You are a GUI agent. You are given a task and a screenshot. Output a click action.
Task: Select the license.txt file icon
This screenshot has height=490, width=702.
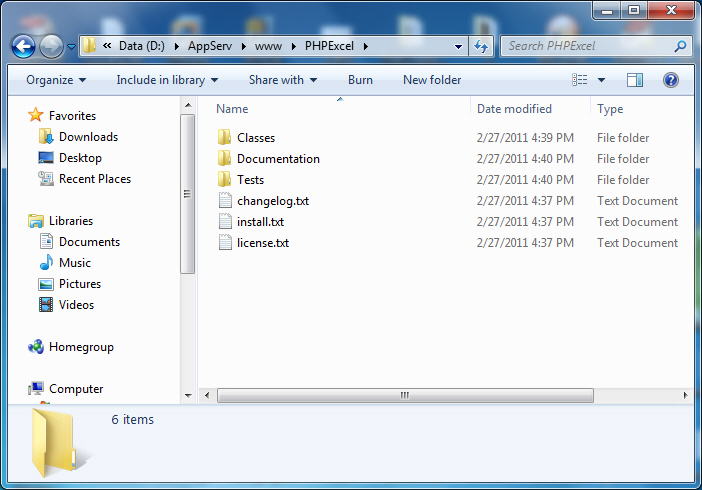(x=225, y=243)
